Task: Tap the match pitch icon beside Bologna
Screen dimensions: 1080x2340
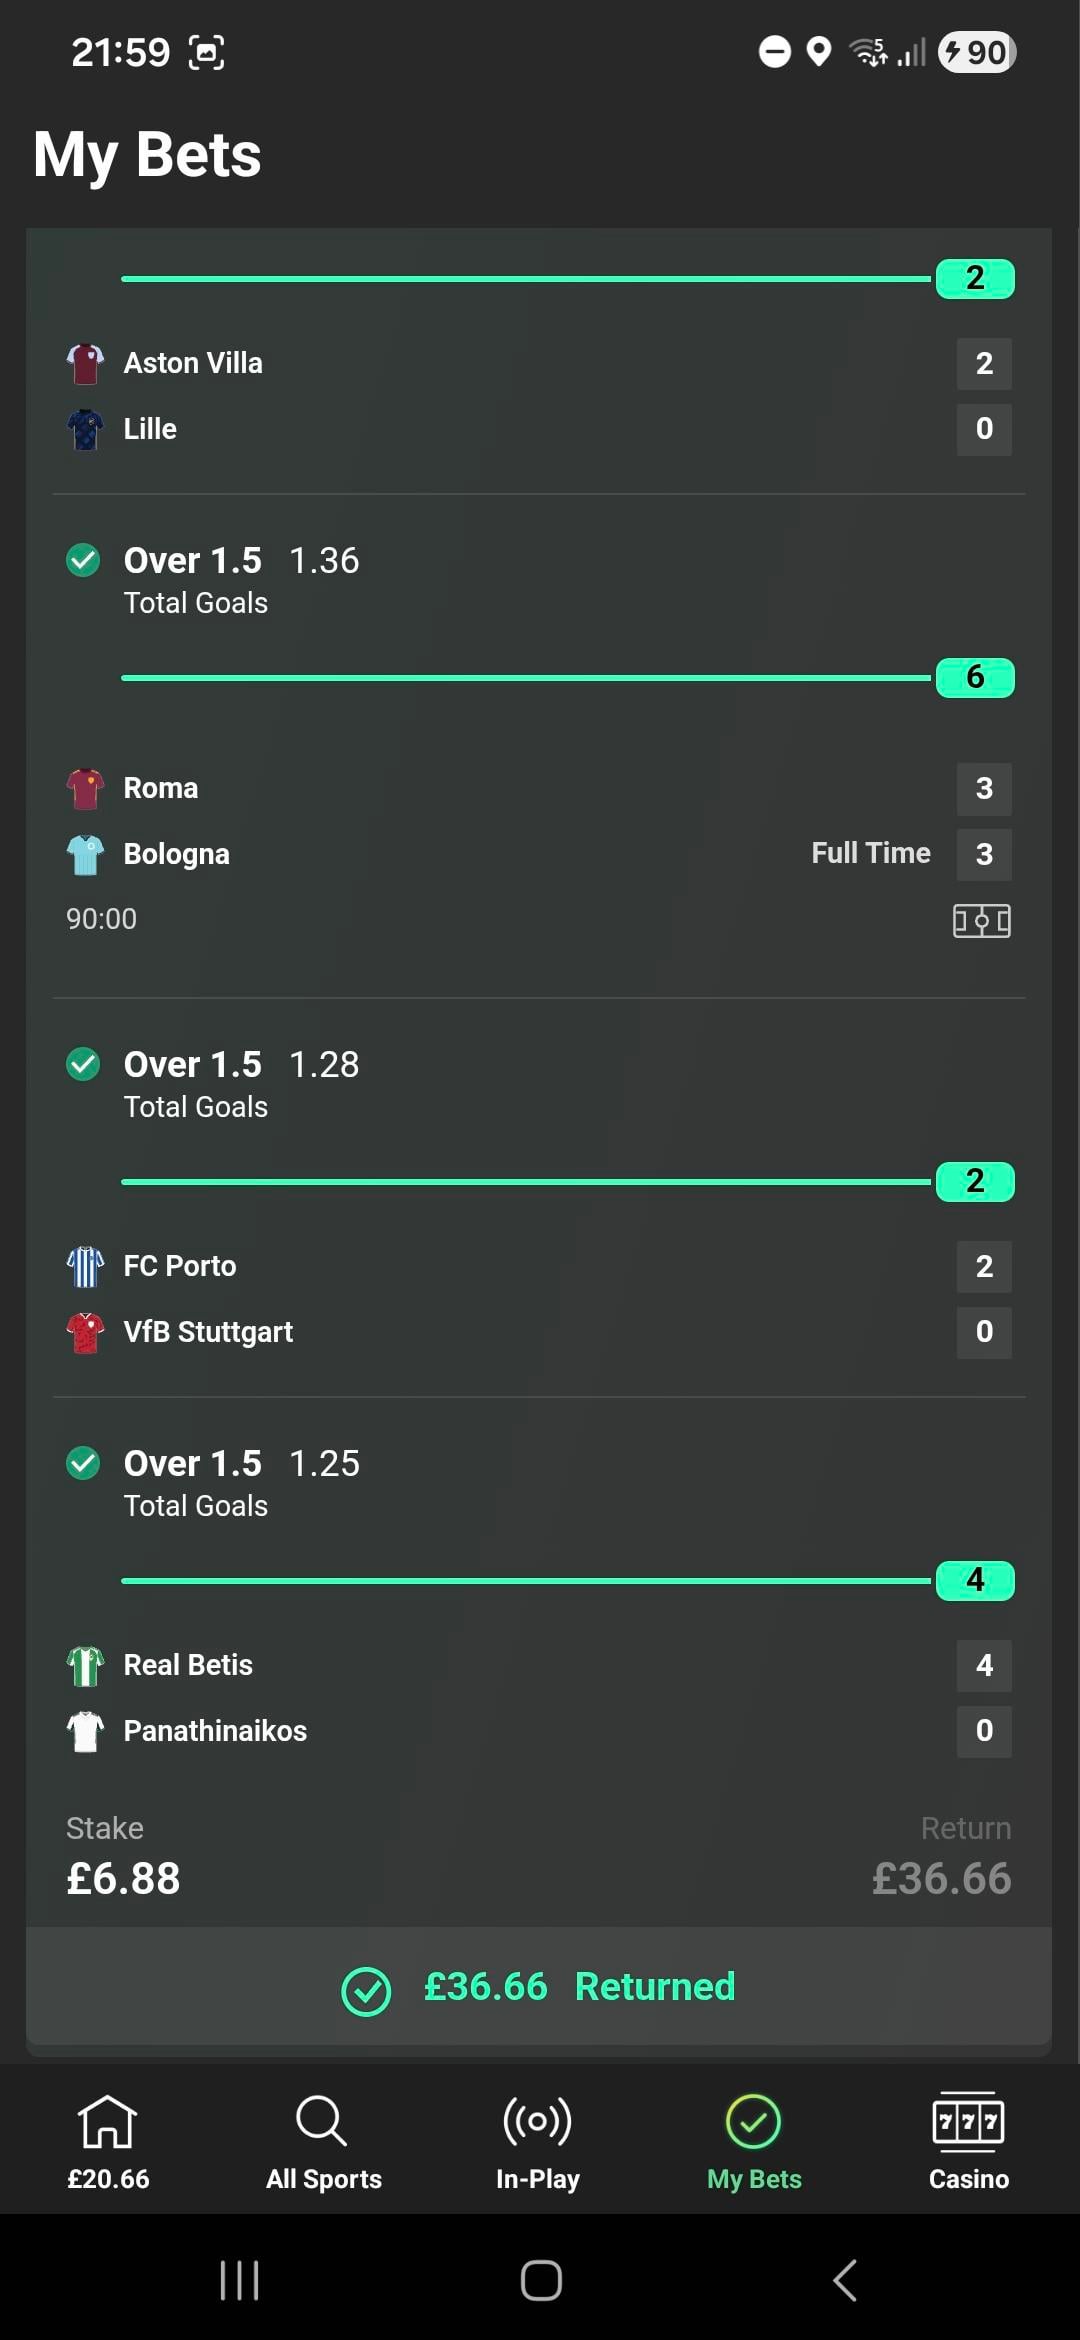Action: pos(981,920)
